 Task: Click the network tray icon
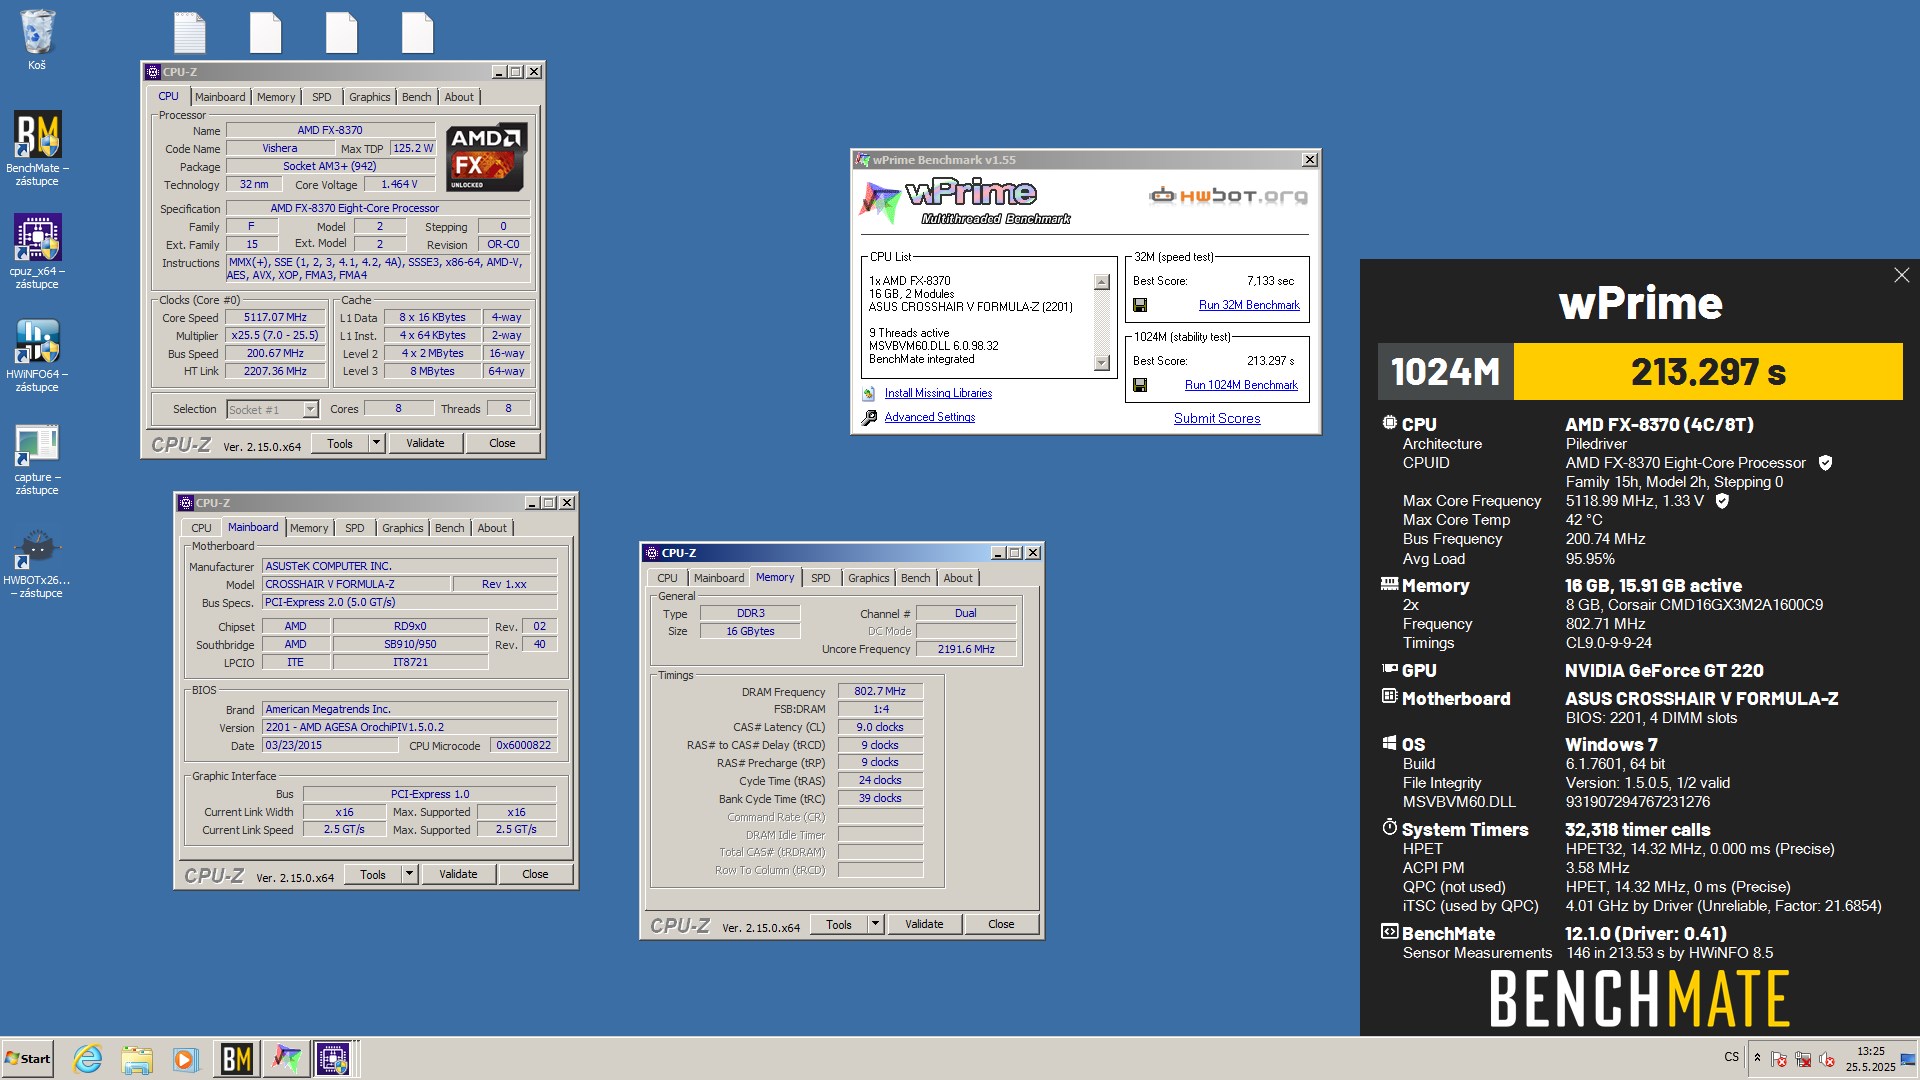1803,1060
